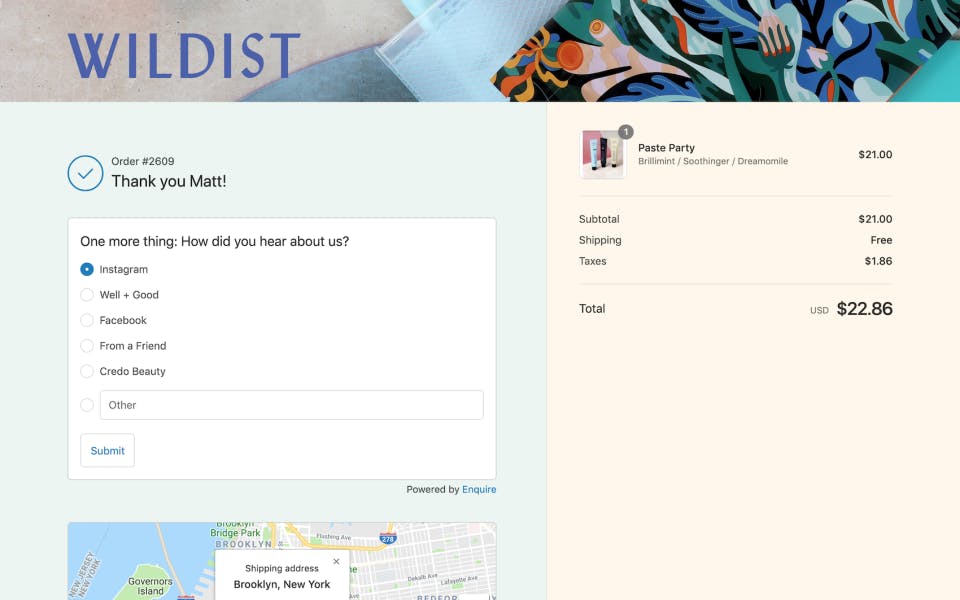Click the Wildist logo
Viewport: 960px width, 600px height.
pyautogui.click(x=184, y=56)
